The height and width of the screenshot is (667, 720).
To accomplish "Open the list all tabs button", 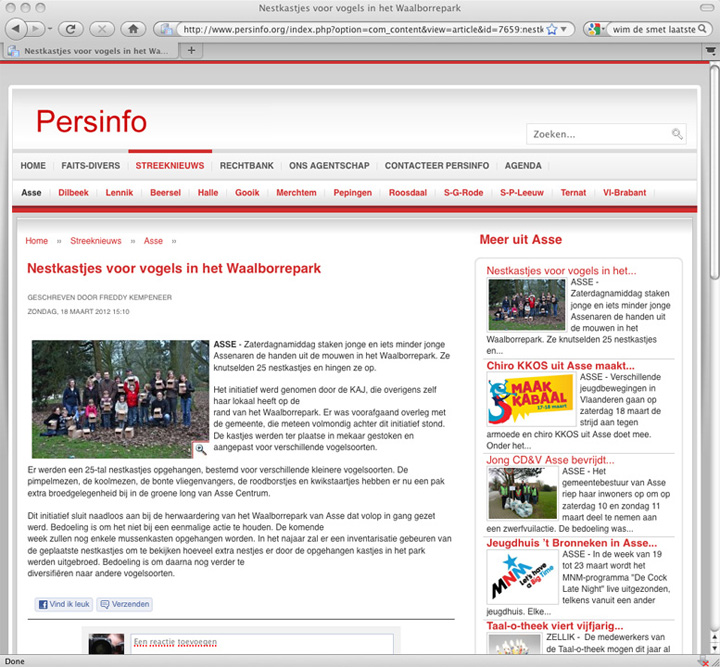I will (711, 50).
